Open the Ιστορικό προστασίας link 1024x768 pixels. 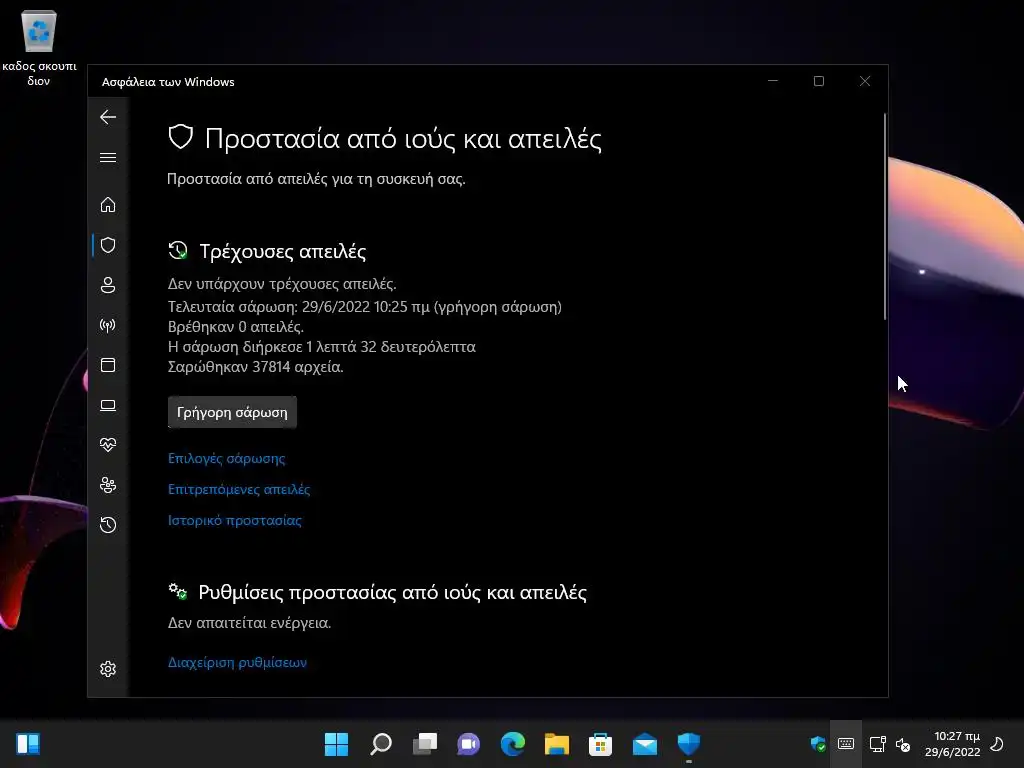234,520
